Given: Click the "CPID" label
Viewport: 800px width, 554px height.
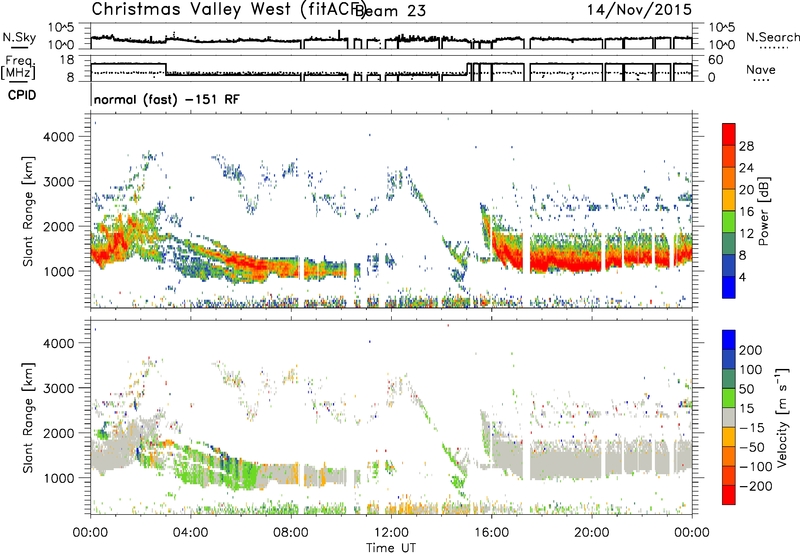Looking at the screenshot, I should coord(22,95).
